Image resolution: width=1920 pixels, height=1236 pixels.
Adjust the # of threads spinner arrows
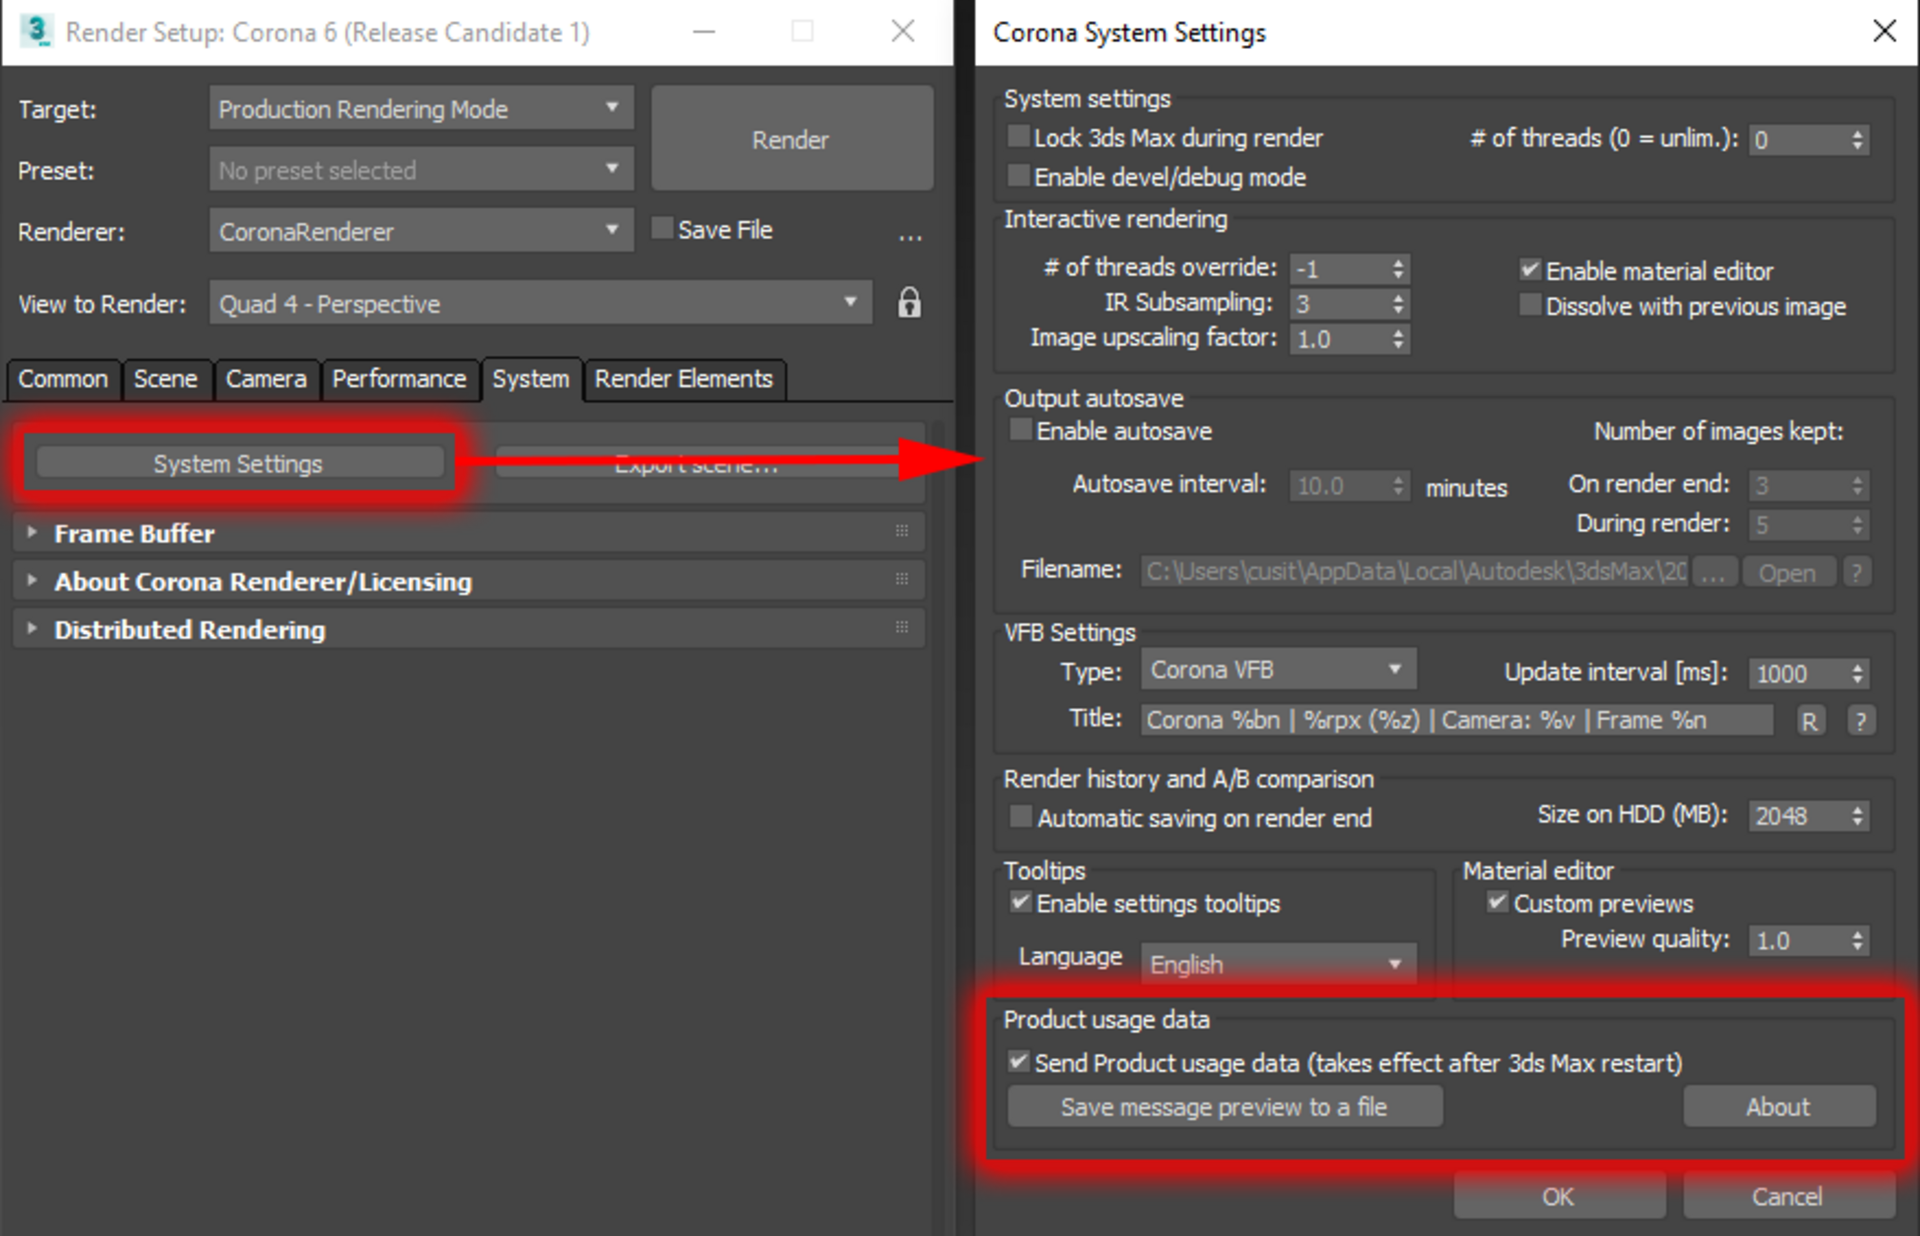1857,139
